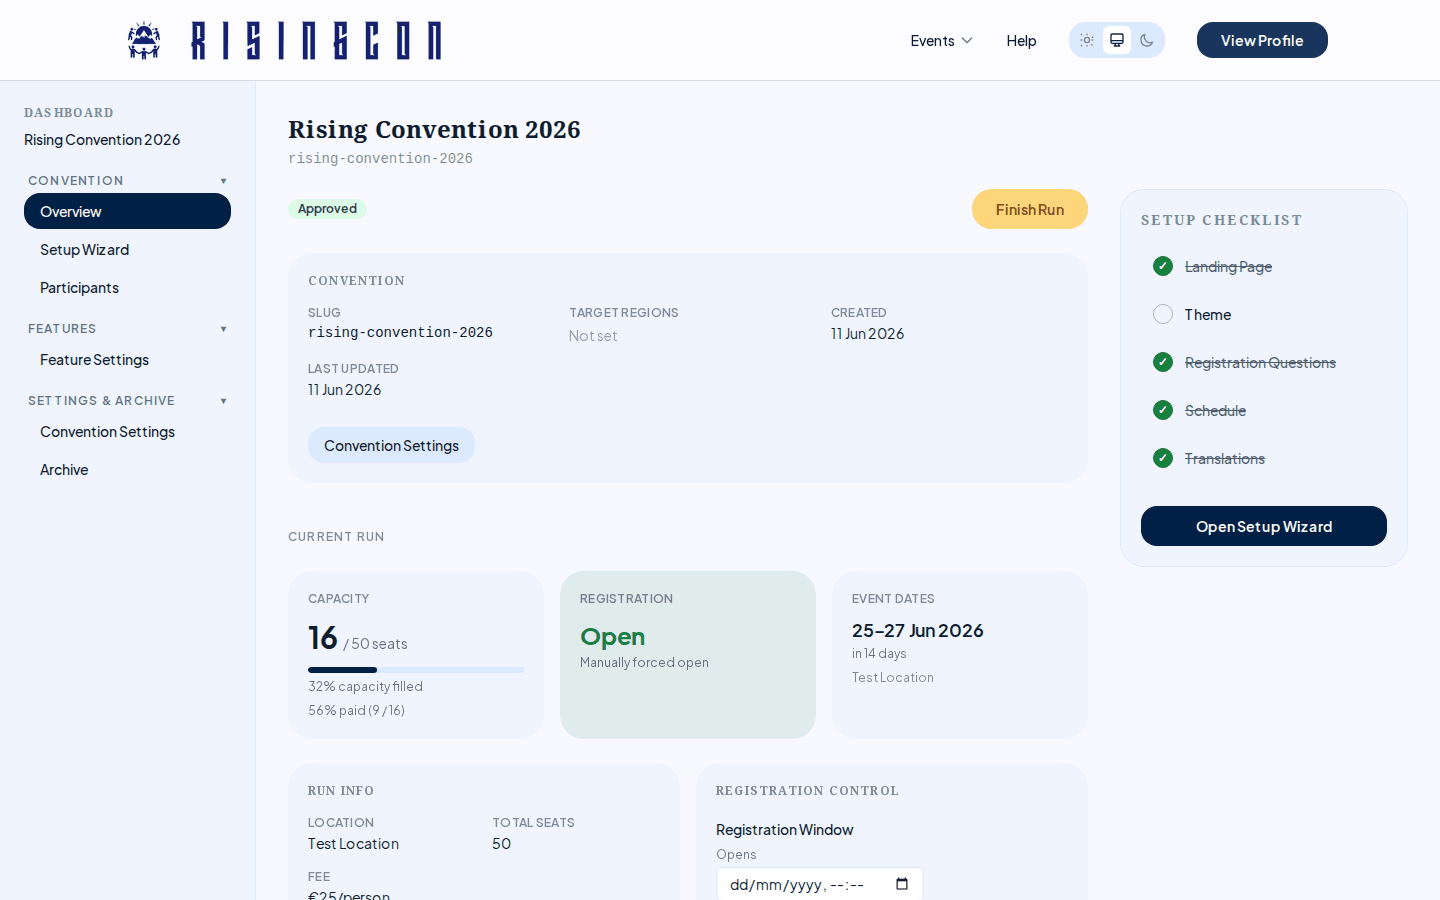Image resolution: width=1440 pixels, height=900 pixels.
Task: Click the capacity progress bar
Action: click(x=416, y=670)
